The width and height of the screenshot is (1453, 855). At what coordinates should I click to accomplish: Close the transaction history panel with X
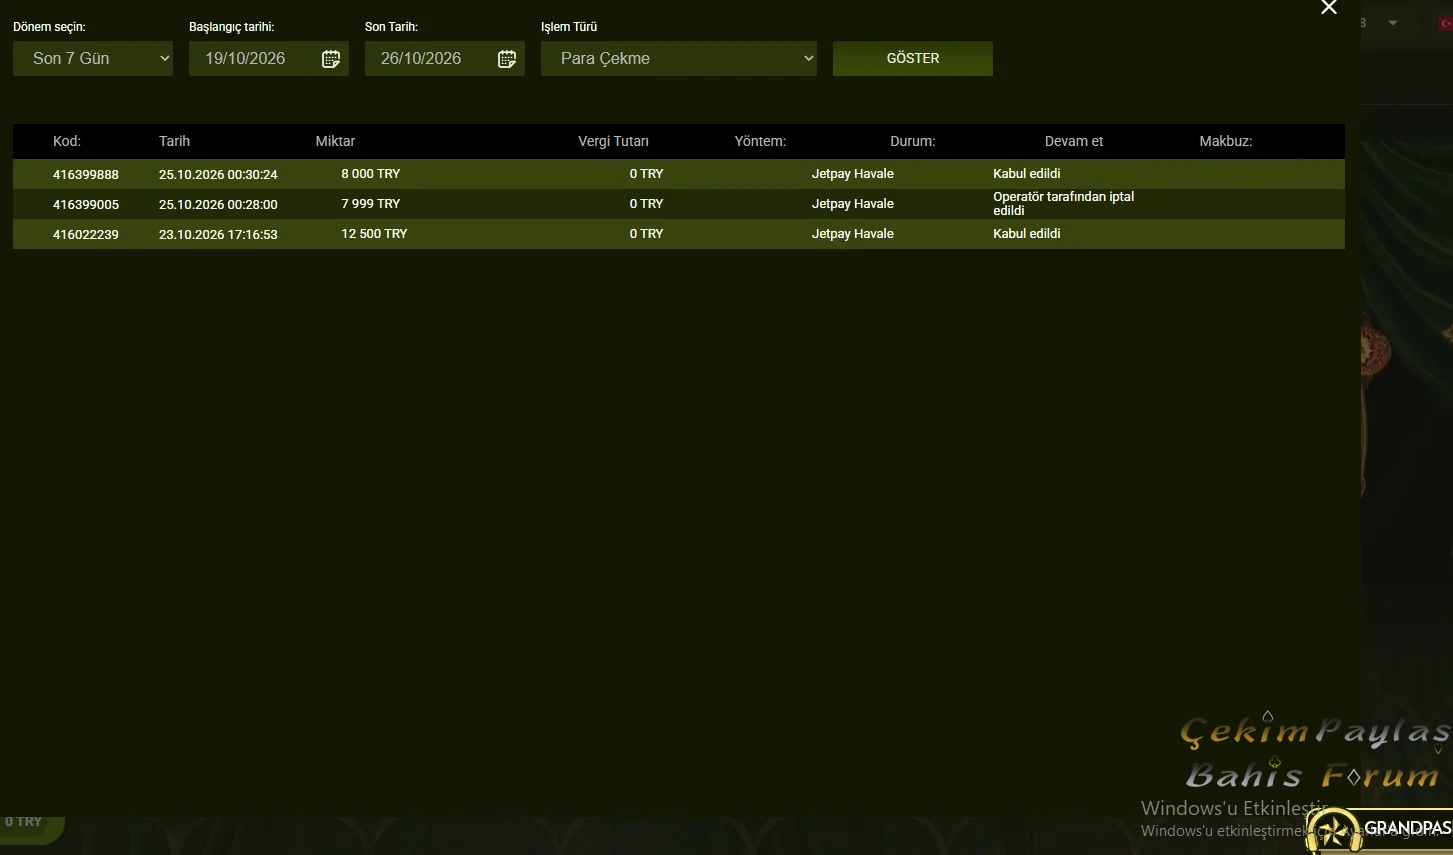click(x=1329, y=8)
